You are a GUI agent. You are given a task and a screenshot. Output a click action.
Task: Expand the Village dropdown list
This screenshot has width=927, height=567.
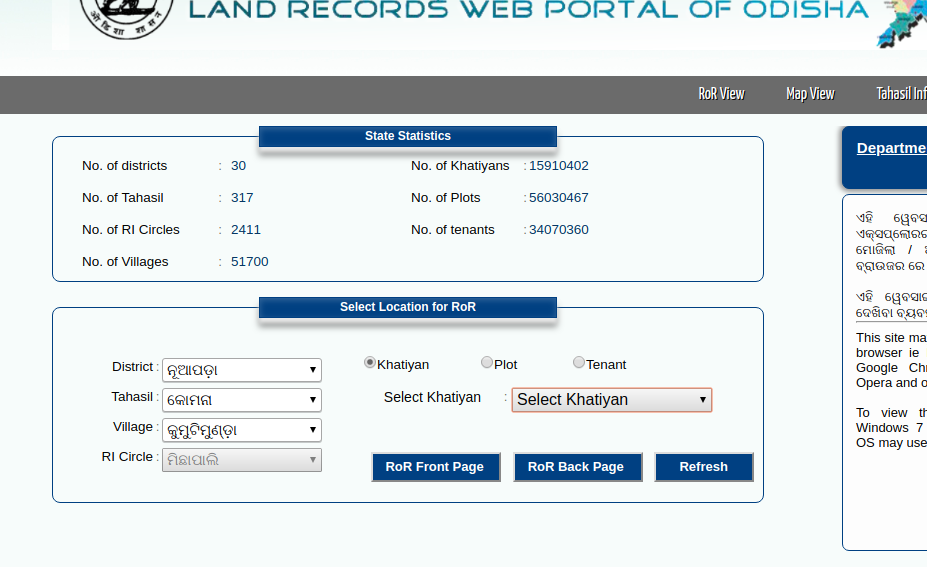point(242,430)
